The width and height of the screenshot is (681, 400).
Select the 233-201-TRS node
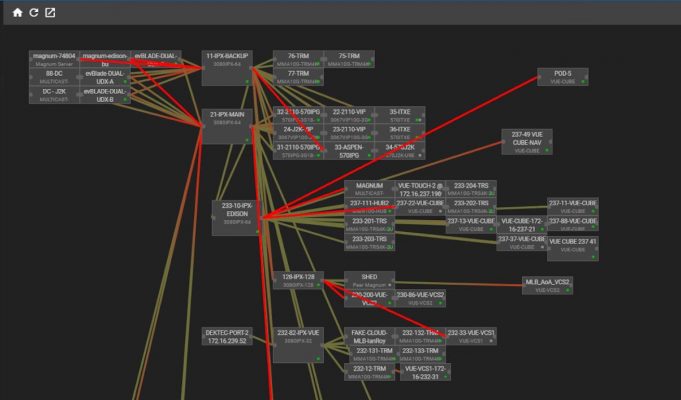(370, 225)
